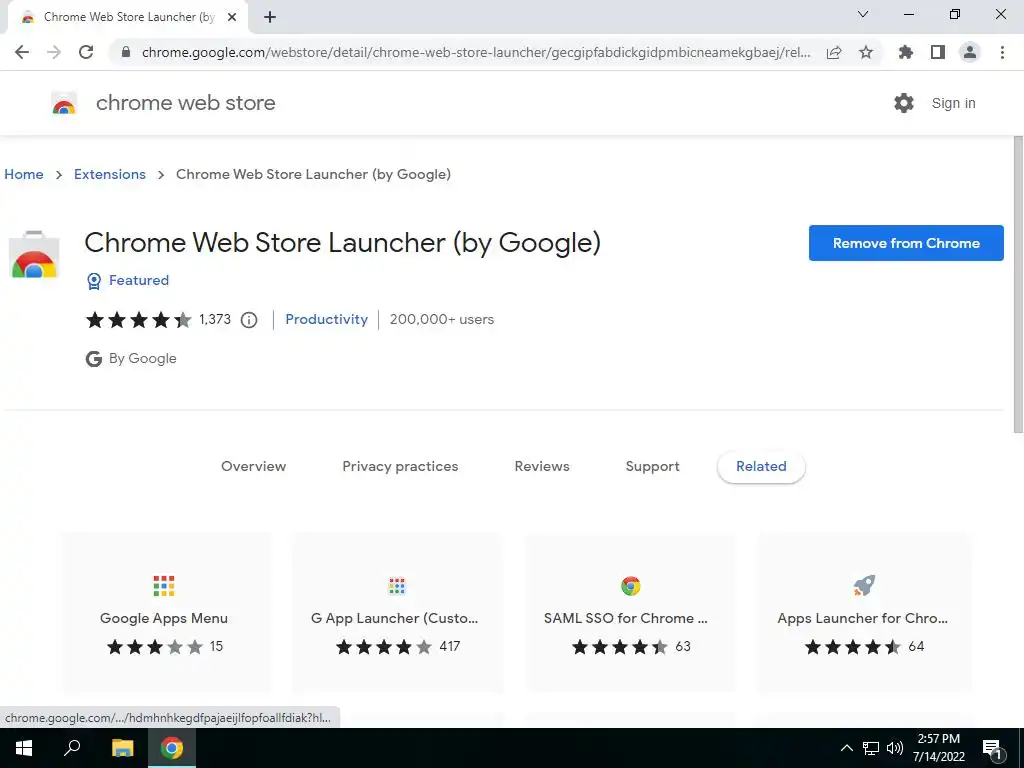Open the Apps Launcher for Chro... title
The height and width of the screenshot is (768, 1024).
863,618
